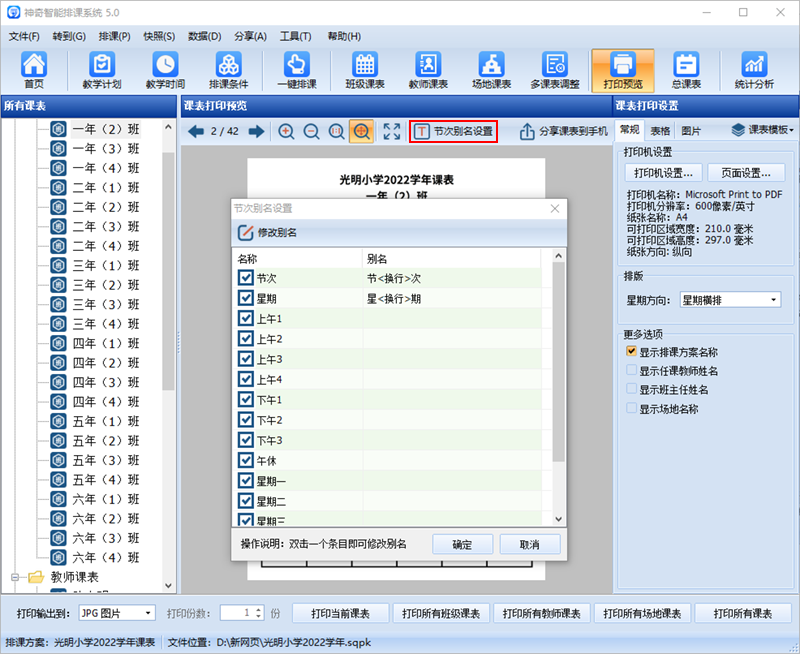Enable 显示任课教师姓名 checkbox

click(631, 370)
